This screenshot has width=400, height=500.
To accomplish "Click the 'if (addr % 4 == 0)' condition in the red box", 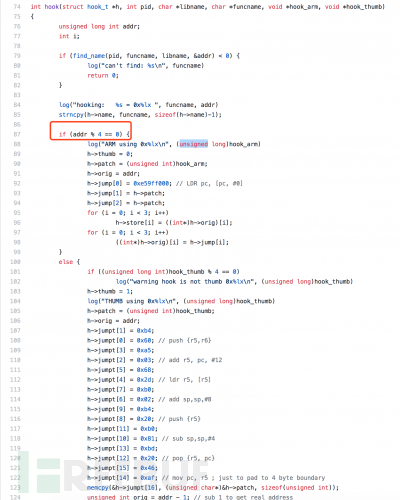I will [90, 134].
